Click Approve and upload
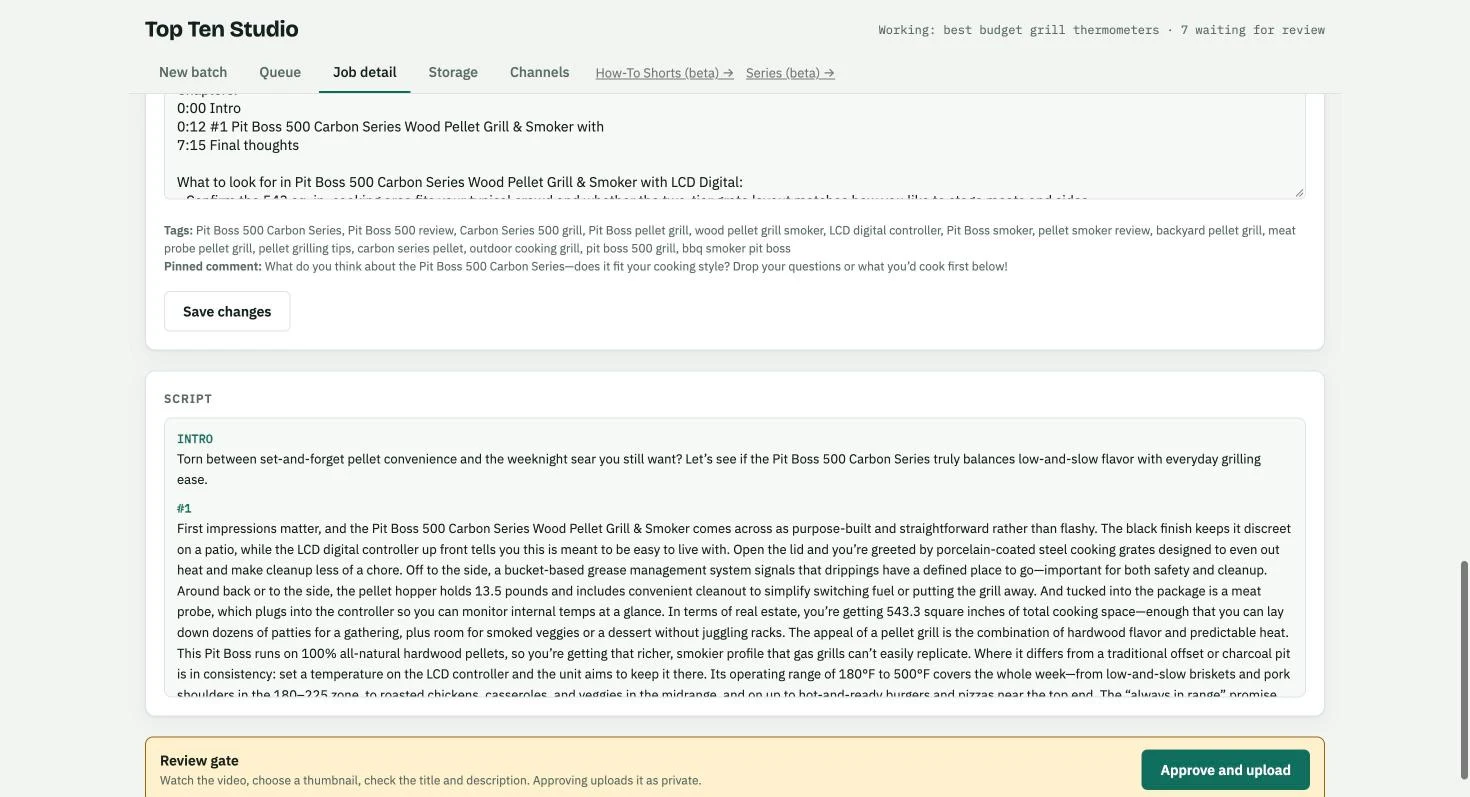1470x797 pixels. [x=1225, y=770]
